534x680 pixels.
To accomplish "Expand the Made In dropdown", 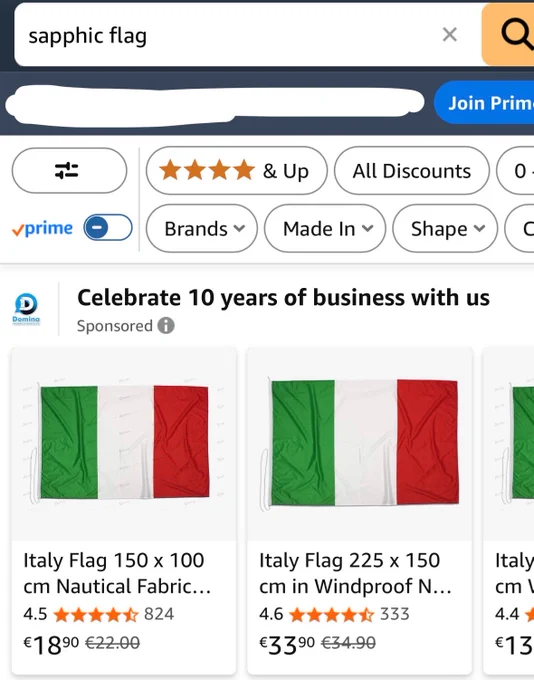I will [x=325, y=228].
